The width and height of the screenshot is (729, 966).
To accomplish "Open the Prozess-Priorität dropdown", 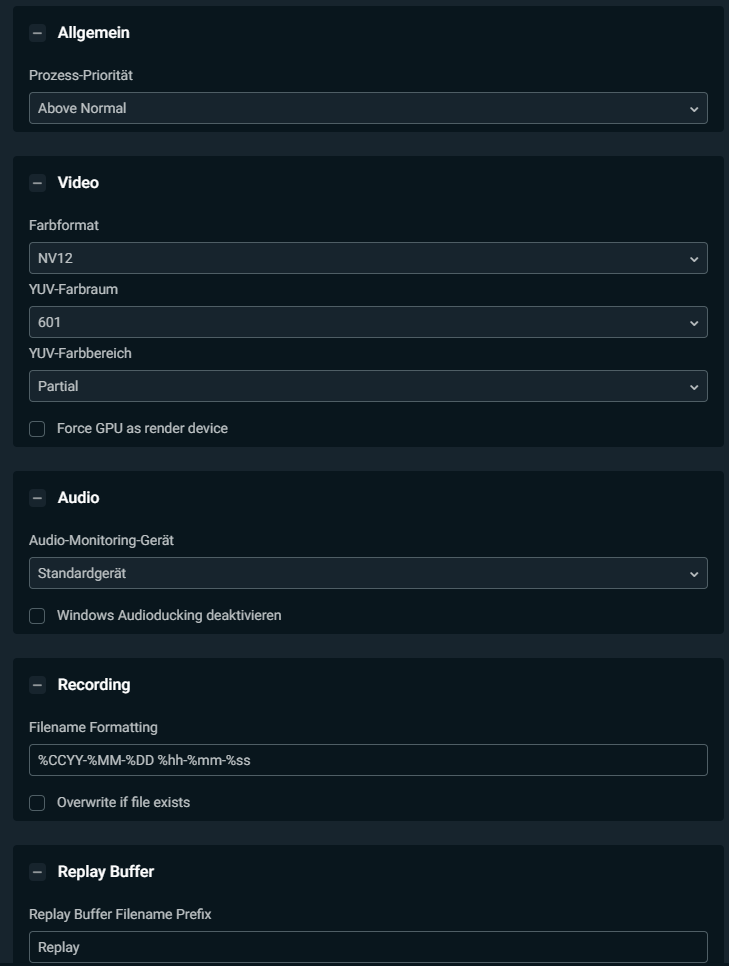I will tap(368, 108).
